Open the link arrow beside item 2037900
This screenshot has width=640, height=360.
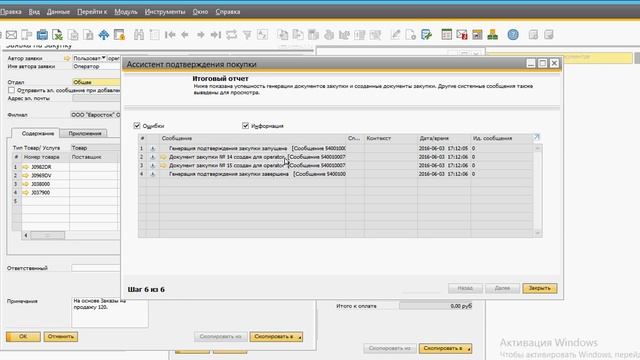(26, 193)
